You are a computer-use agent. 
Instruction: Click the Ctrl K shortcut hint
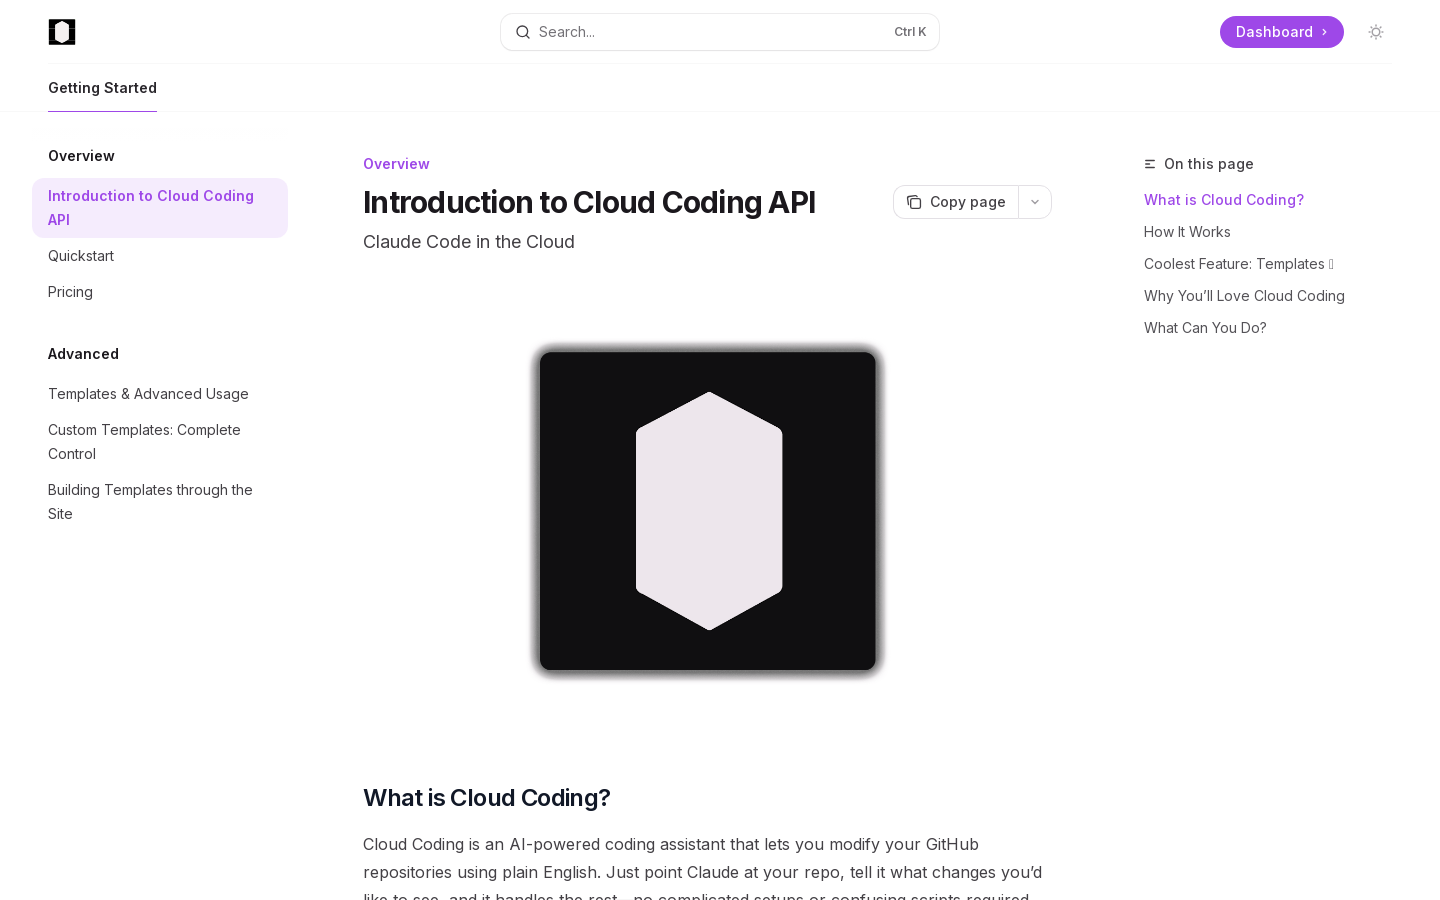coord(910,32)
